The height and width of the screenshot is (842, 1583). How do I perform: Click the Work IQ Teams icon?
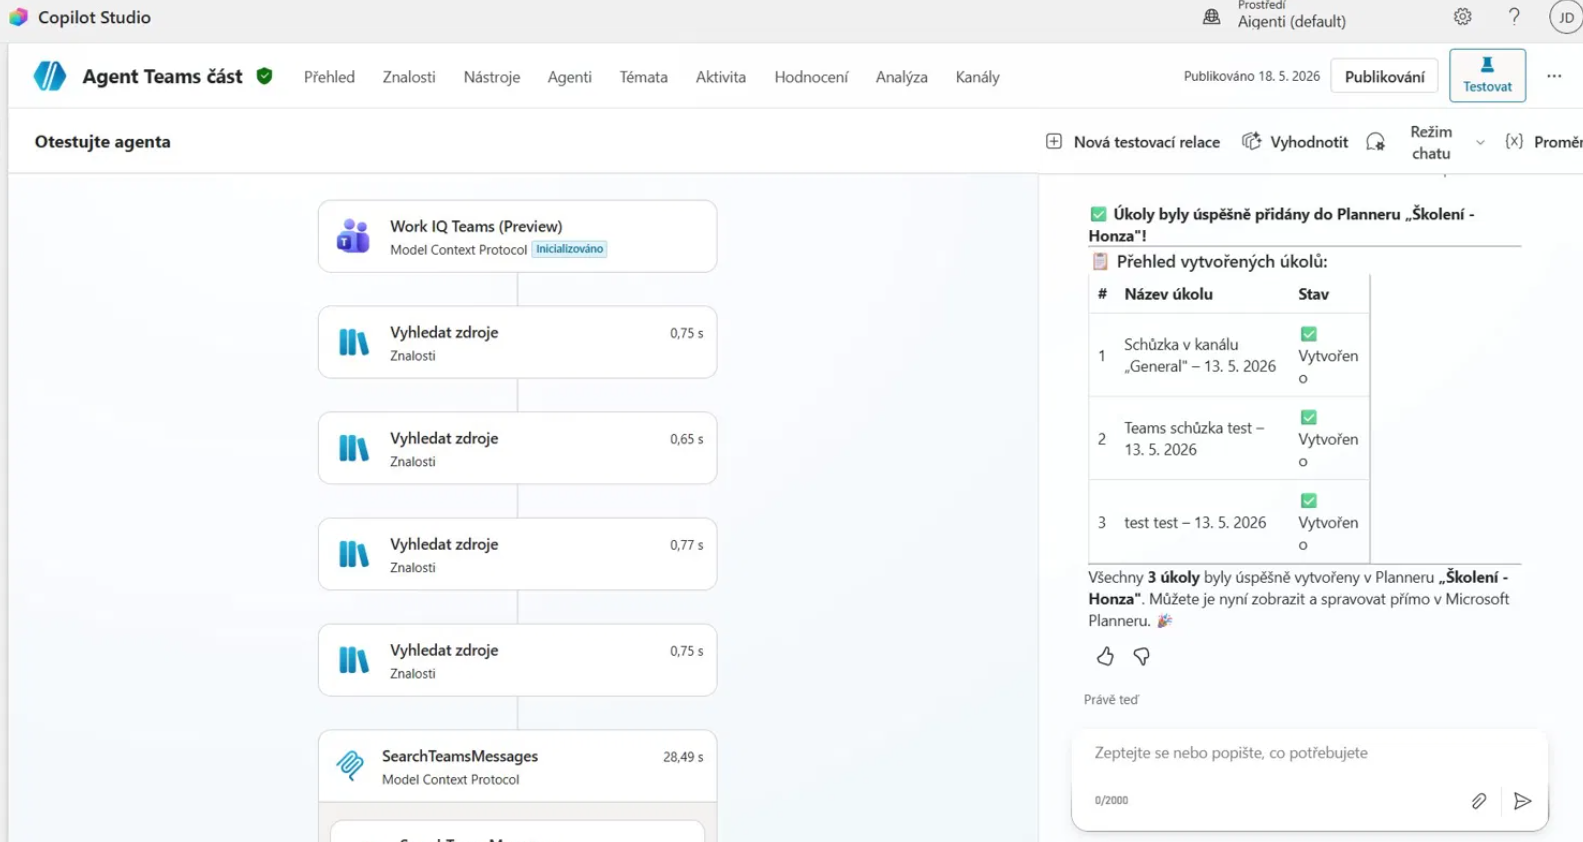click(x=353, y=236)
